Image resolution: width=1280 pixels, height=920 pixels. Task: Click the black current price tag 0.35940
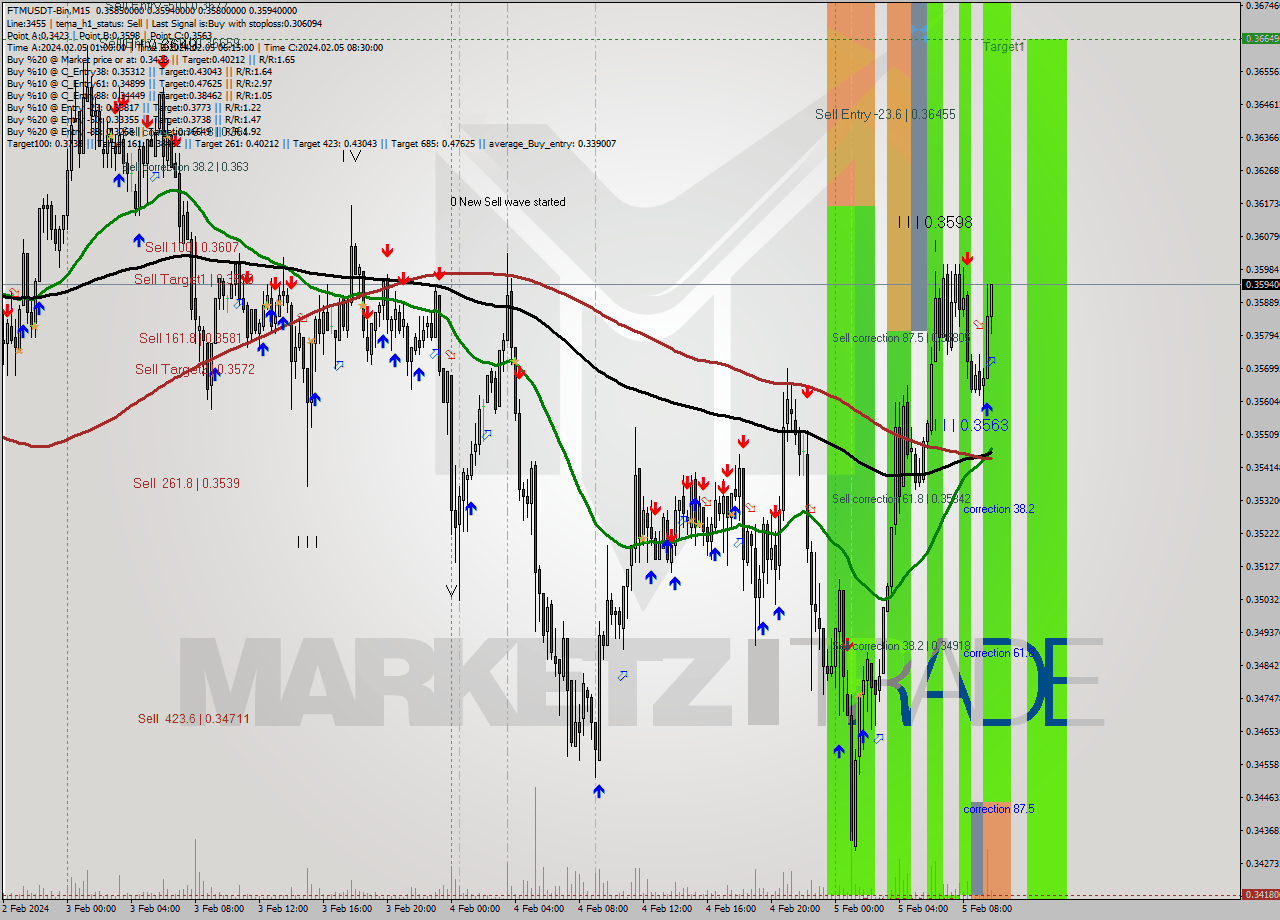pos(1260,285)
